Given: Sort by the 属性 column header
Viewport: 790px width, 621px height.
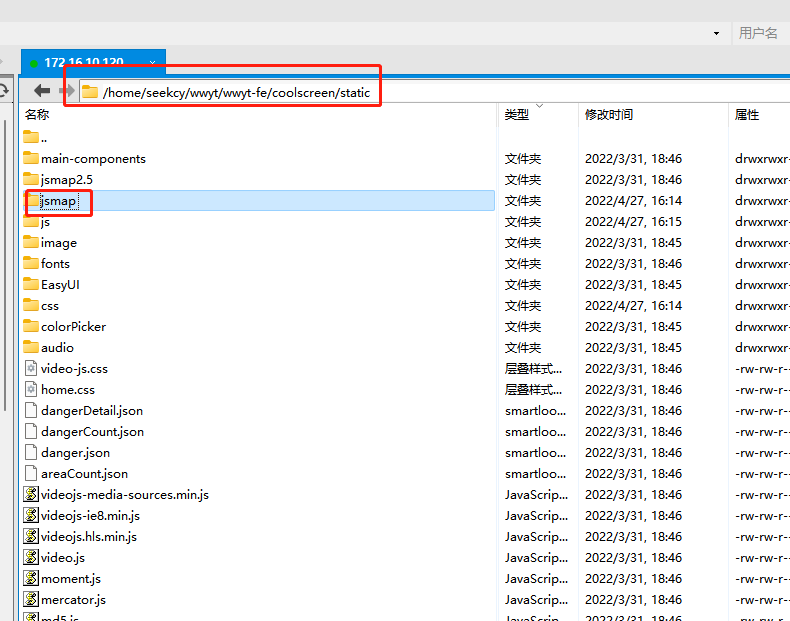Looking at the screenshot, I should (x=747, y=114).
